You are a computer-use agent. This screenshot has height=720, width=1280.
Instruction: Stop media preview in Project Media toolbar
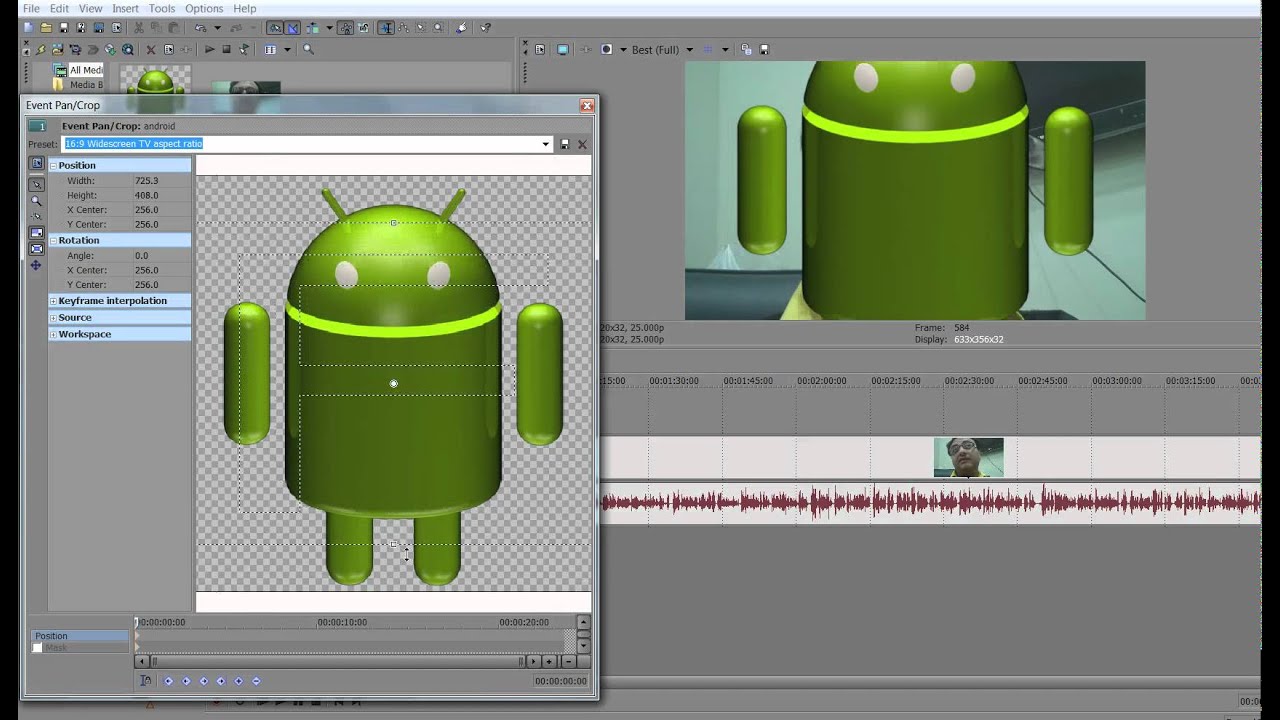[227, 49]
